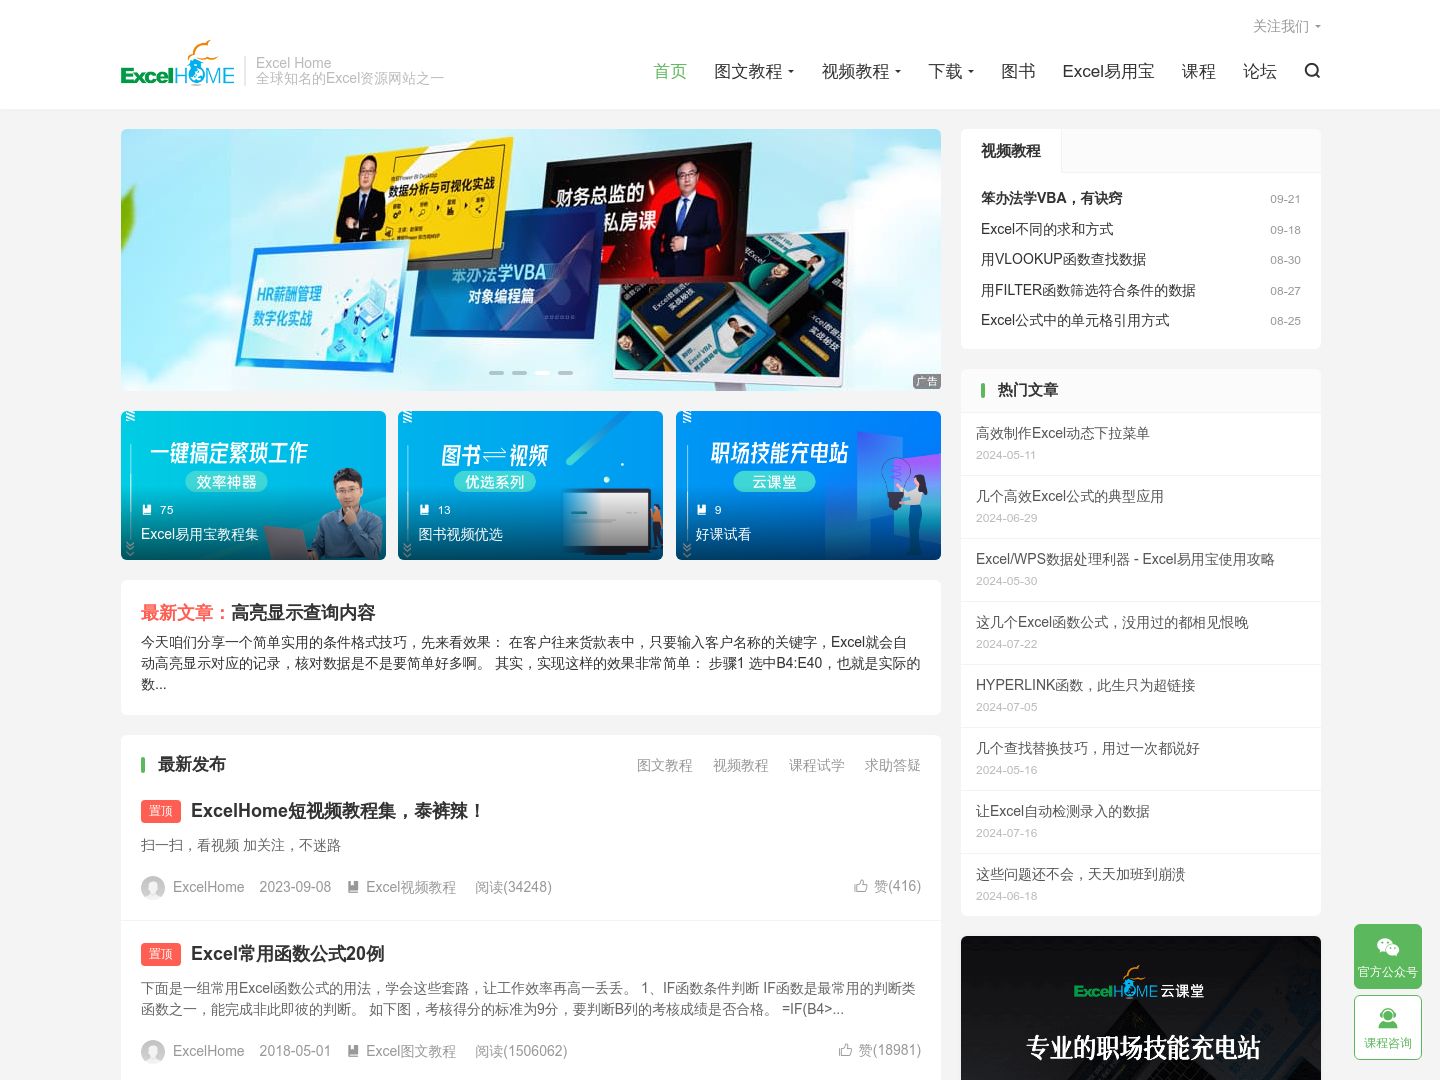This screenshot has width=1440, height=1080.
Task: Open post ExcelHome短视频教程集,泰裤辣!
Action: point(338,811)
